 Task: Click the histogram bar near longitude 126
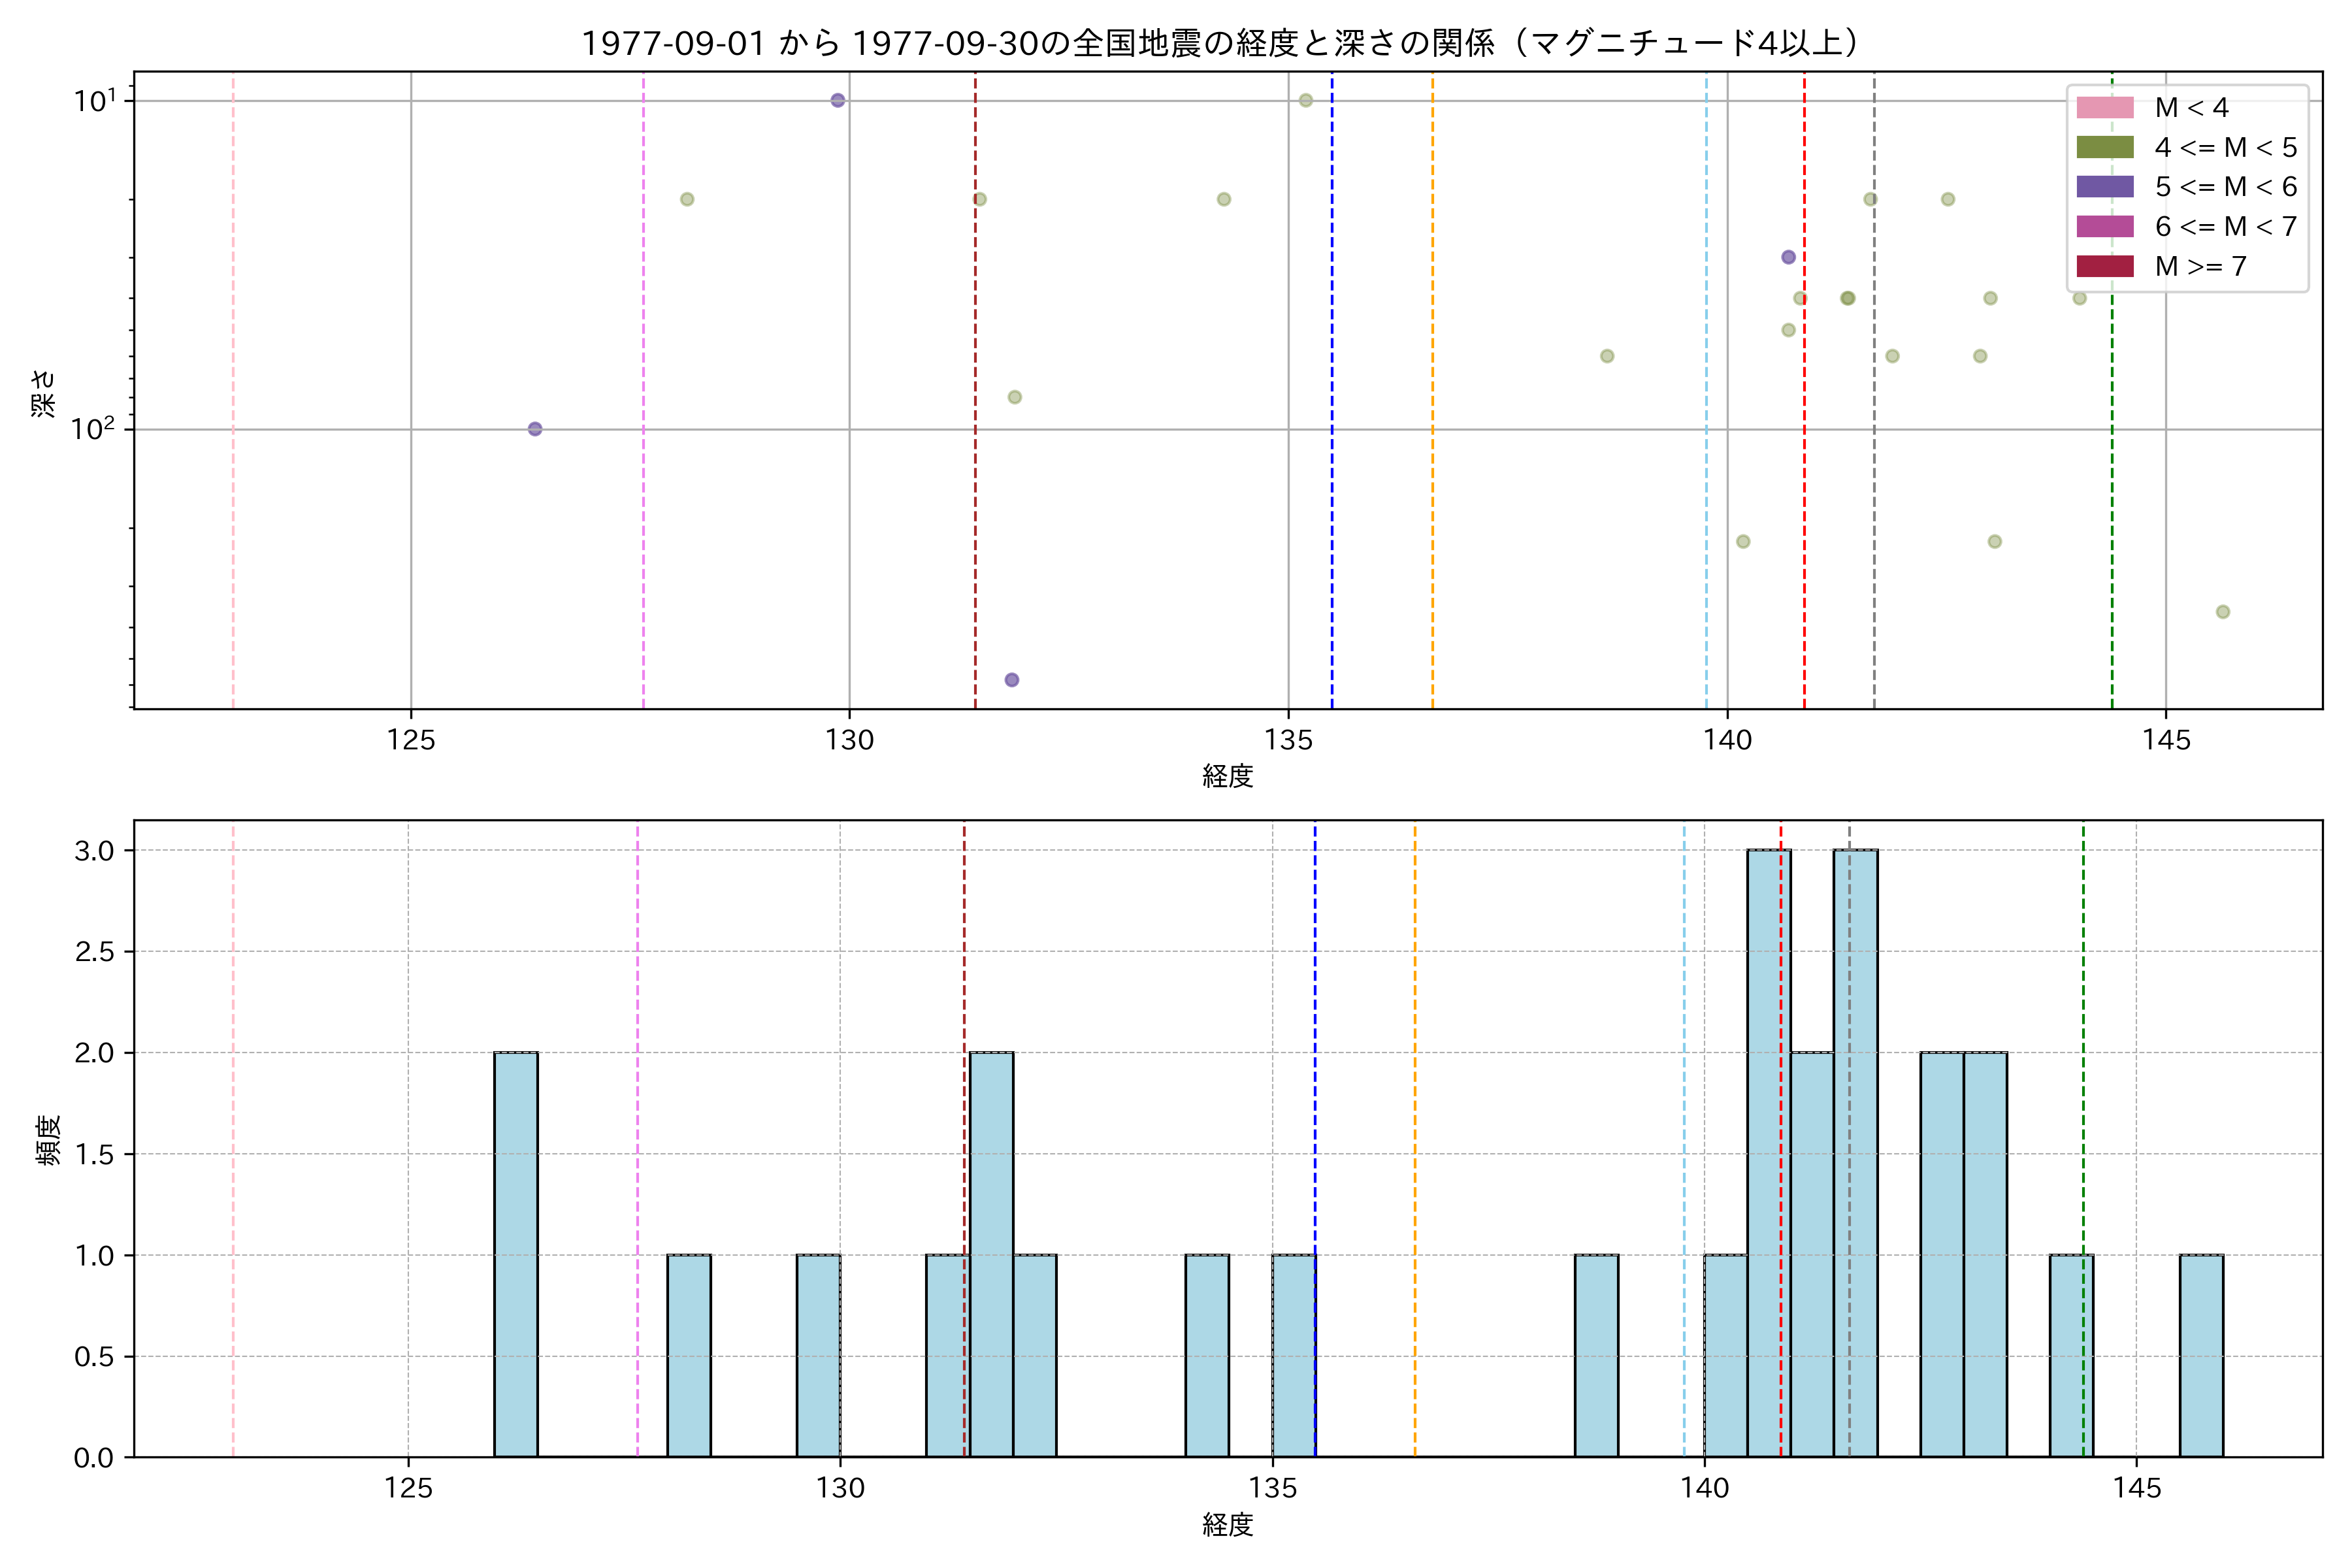516,1255
